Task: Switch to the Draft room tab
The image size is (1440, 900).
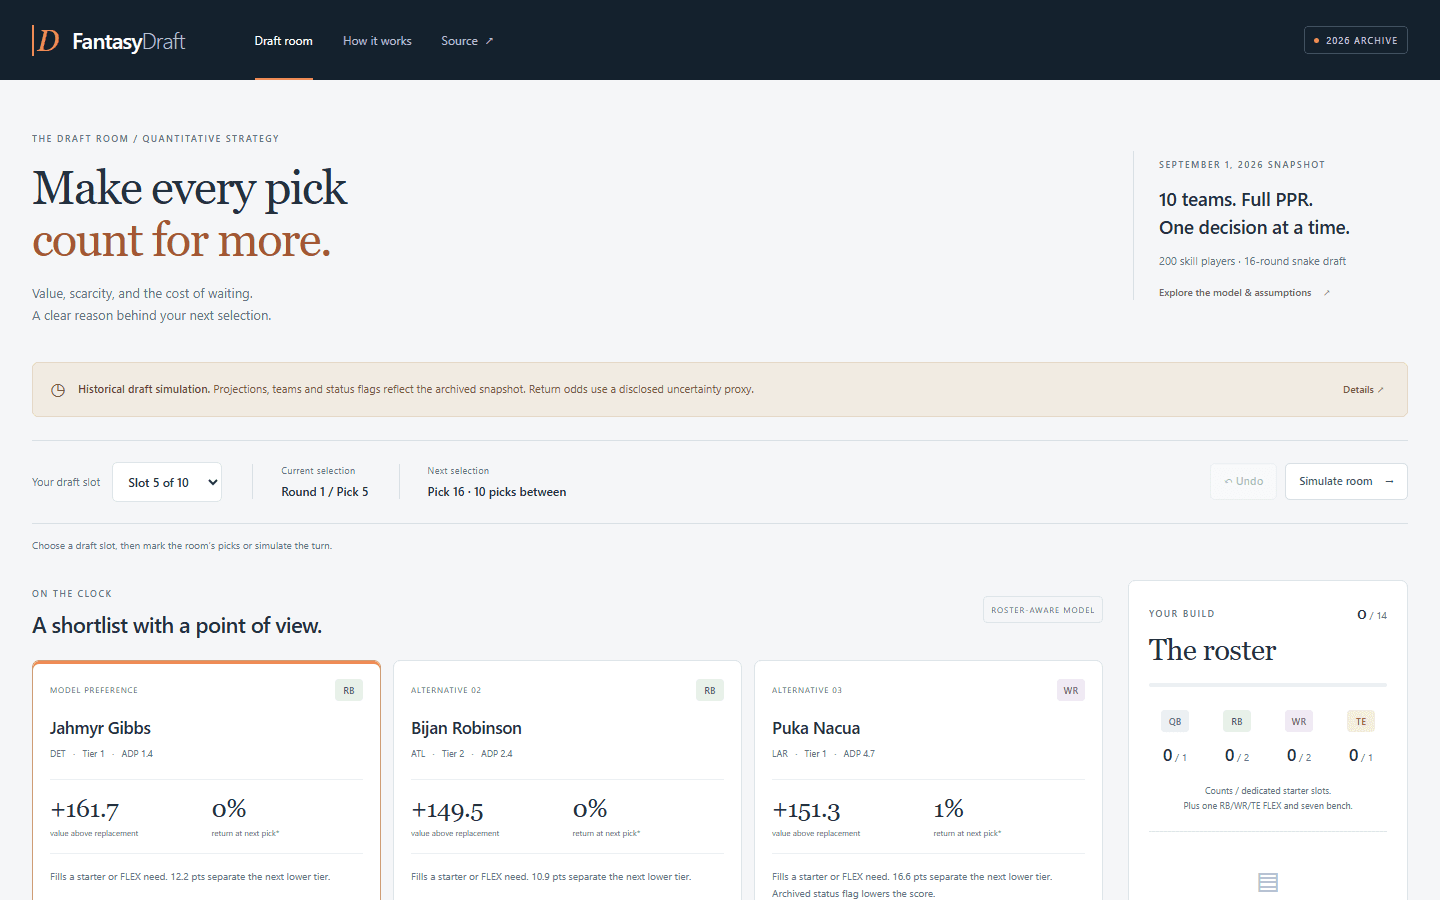Action: 284,41
